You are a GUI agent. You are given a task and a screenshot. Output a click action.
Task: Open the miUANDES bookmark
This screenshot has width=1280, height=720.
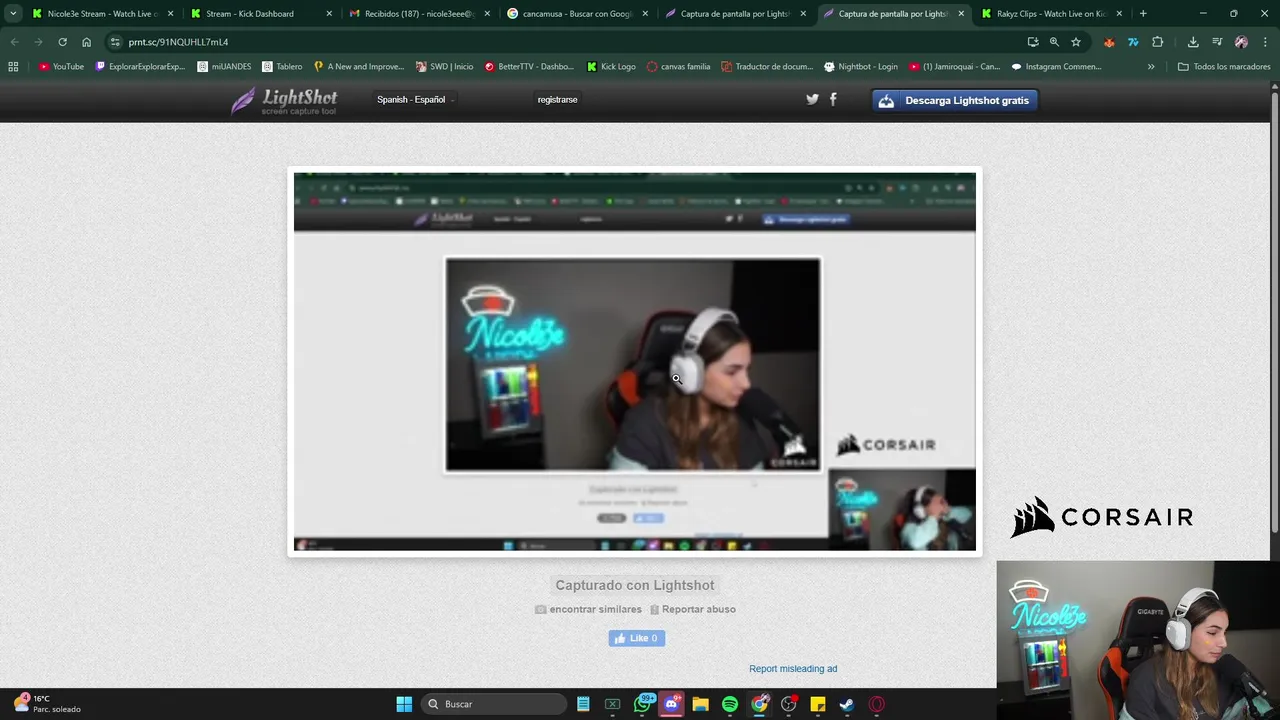(224, 67)
